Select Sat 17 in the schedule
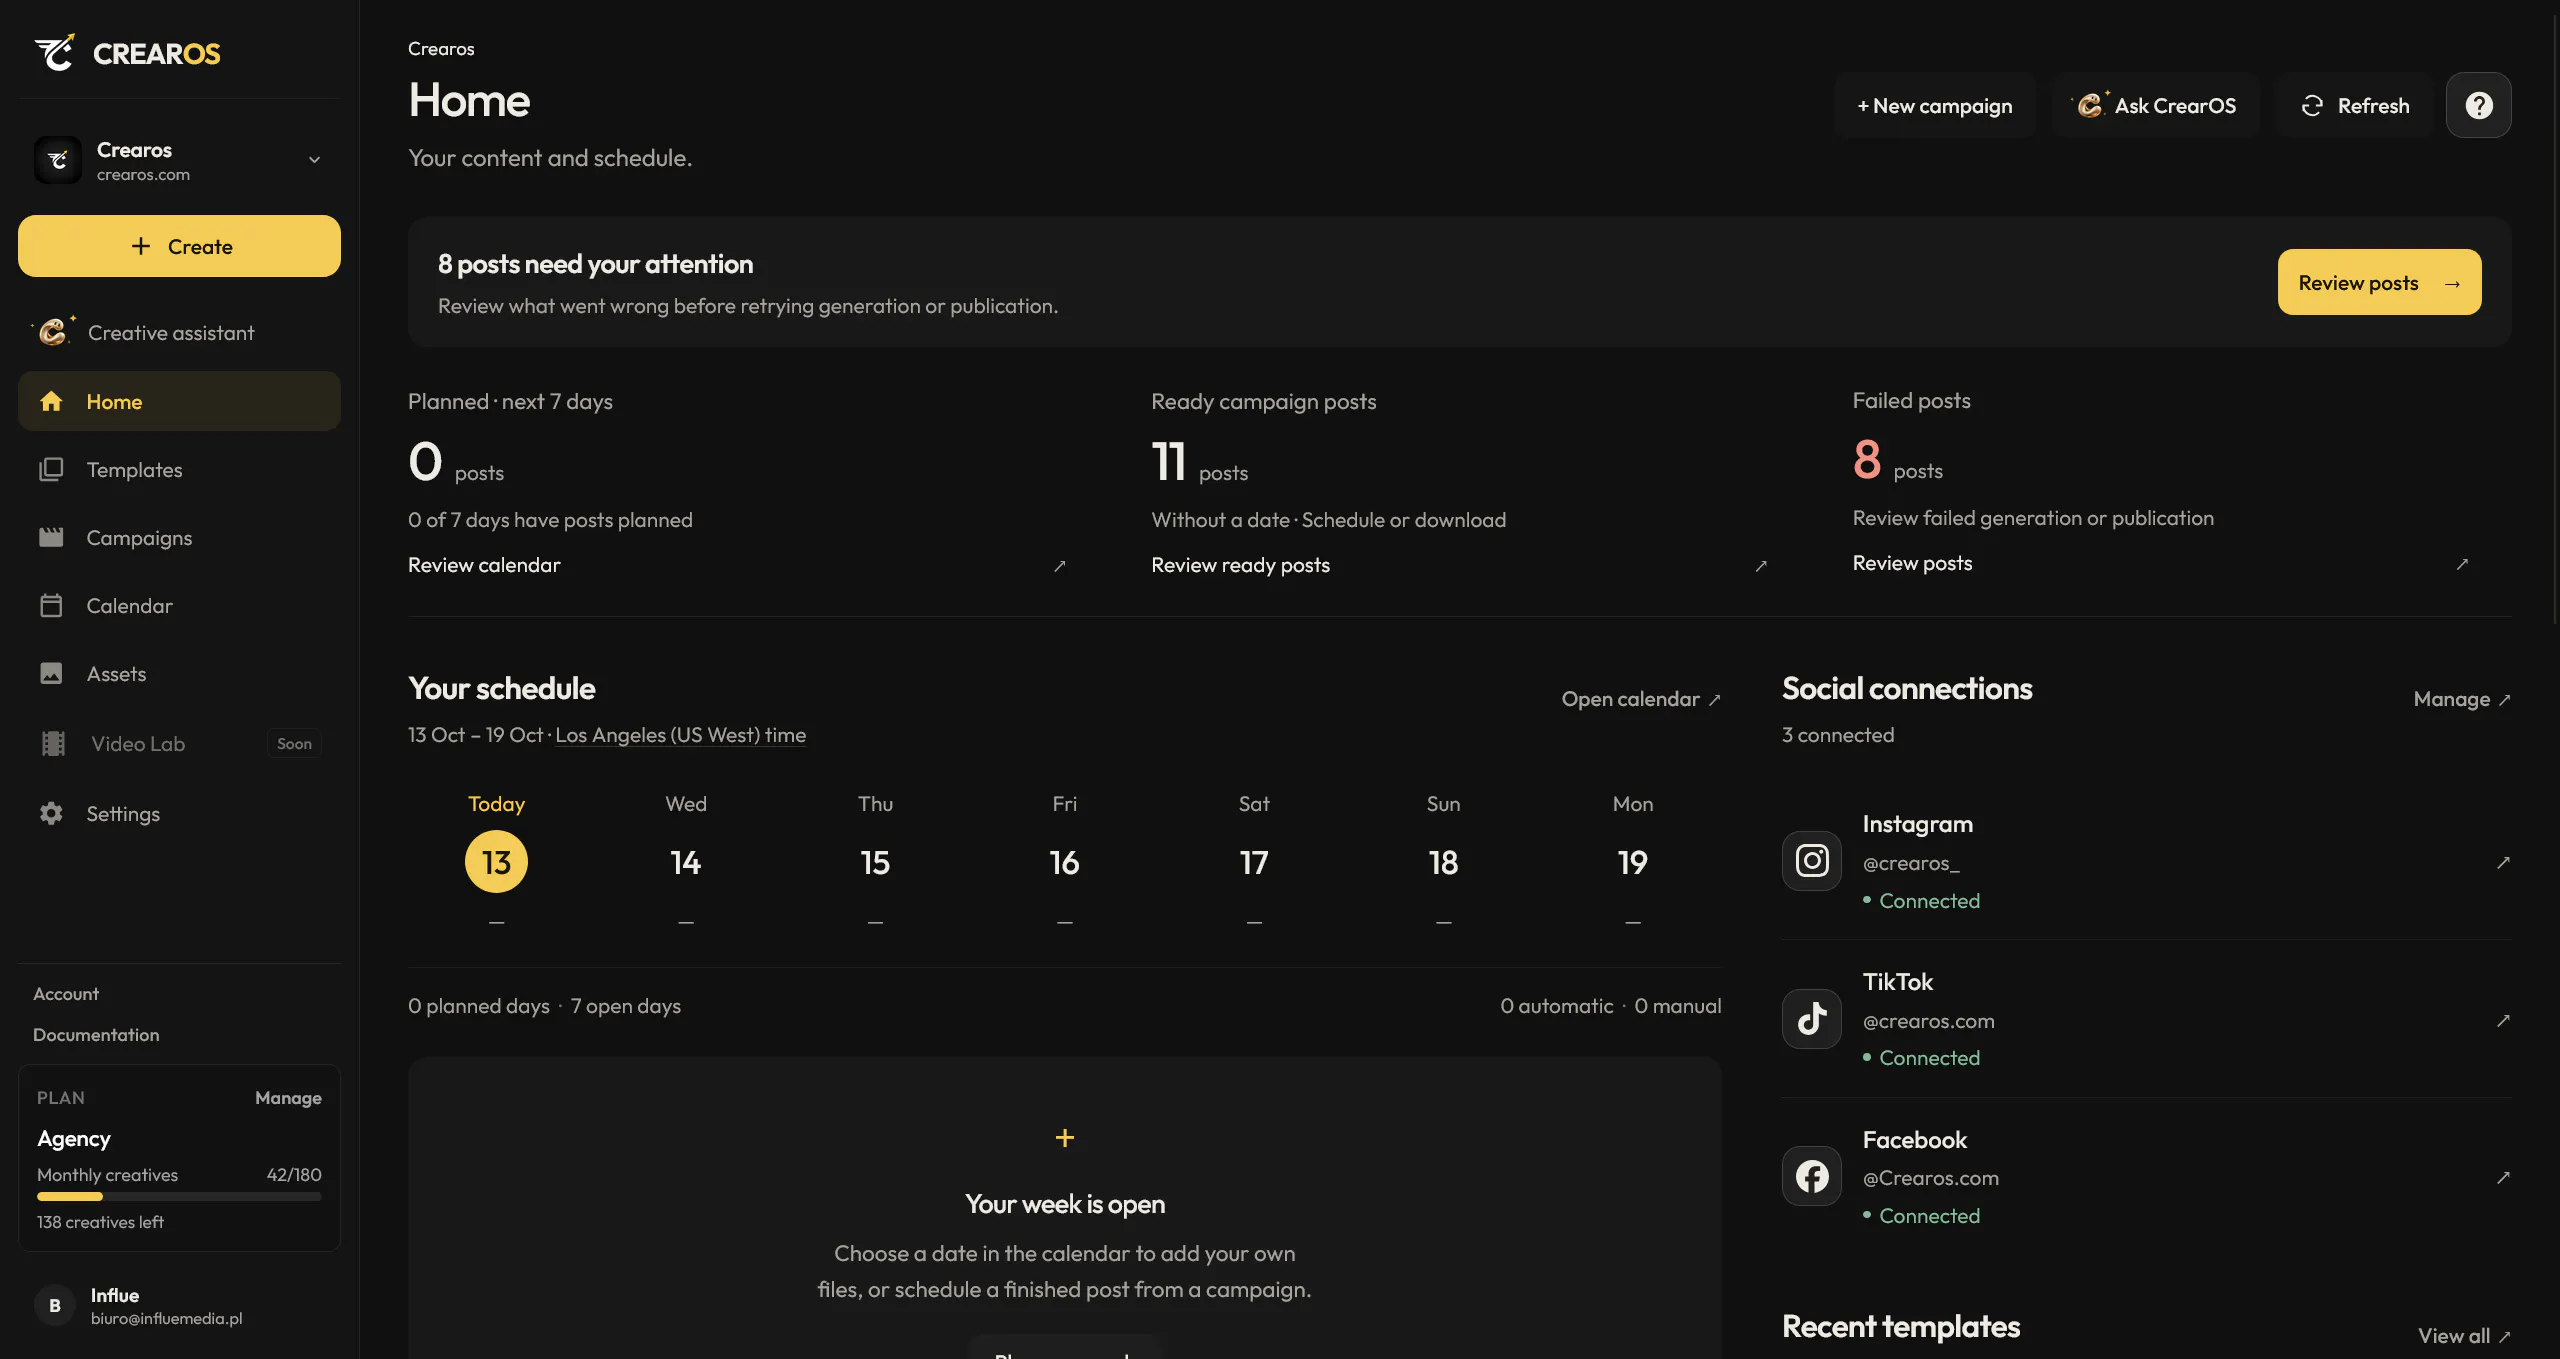Image resolution: width=2560 pixels, height=1359 pixels. (1254, 861)
